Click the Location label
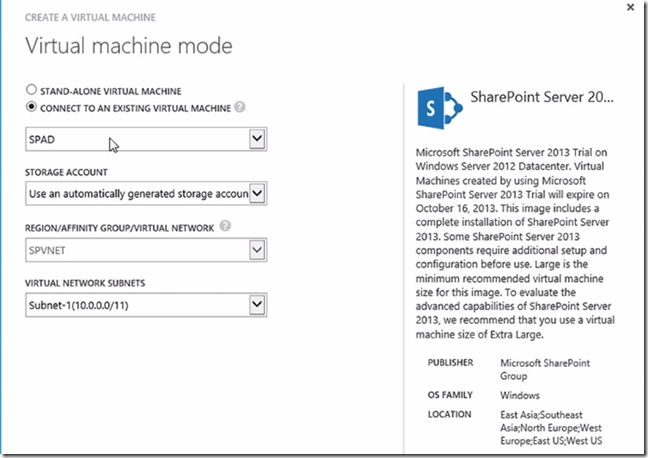This screenshot has width=648, height=458. coord(449,415)
